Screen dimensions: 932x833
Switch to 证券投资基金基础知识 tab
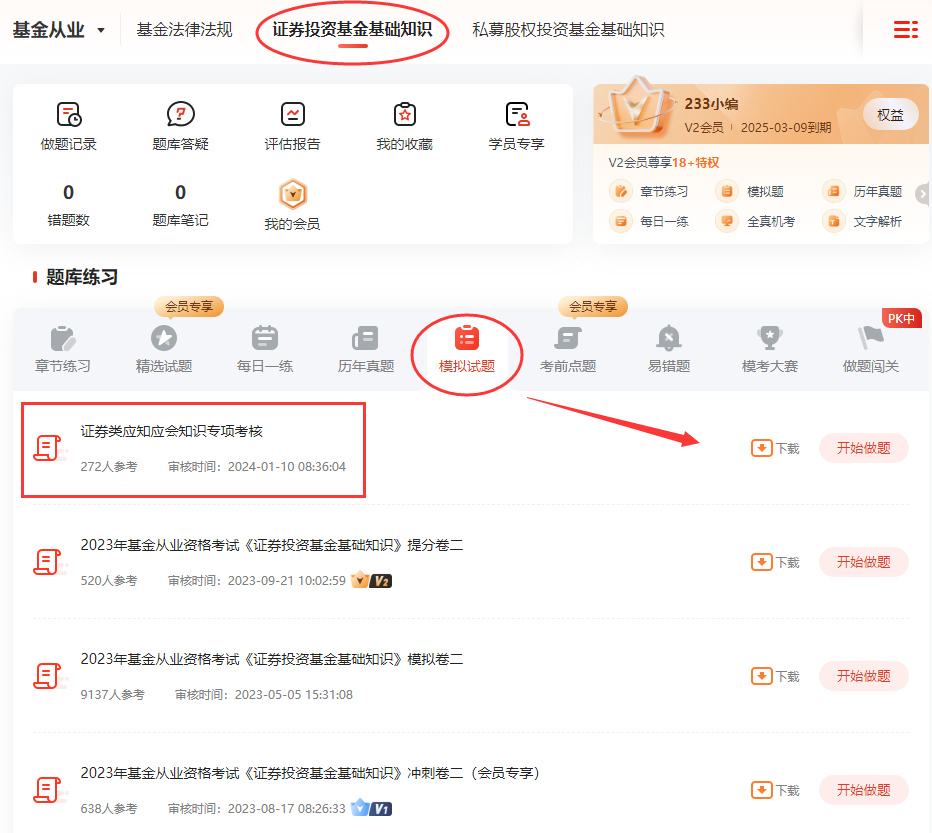tap(352, 30)
